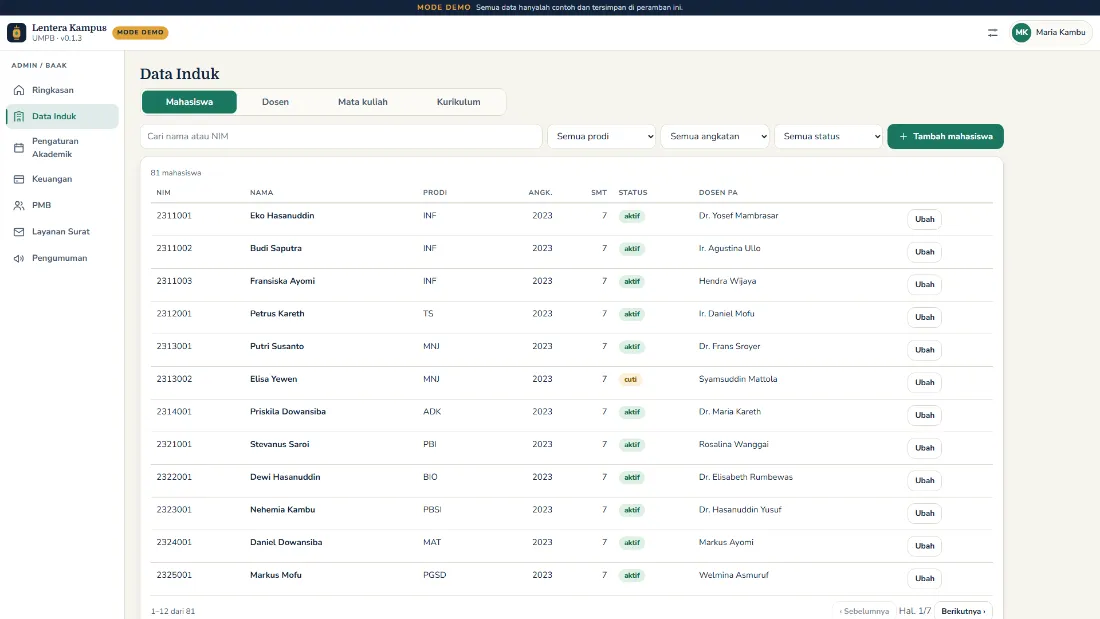Click Dr. Elisabeth Rumbewas in Dosen PA

[745, 477]
